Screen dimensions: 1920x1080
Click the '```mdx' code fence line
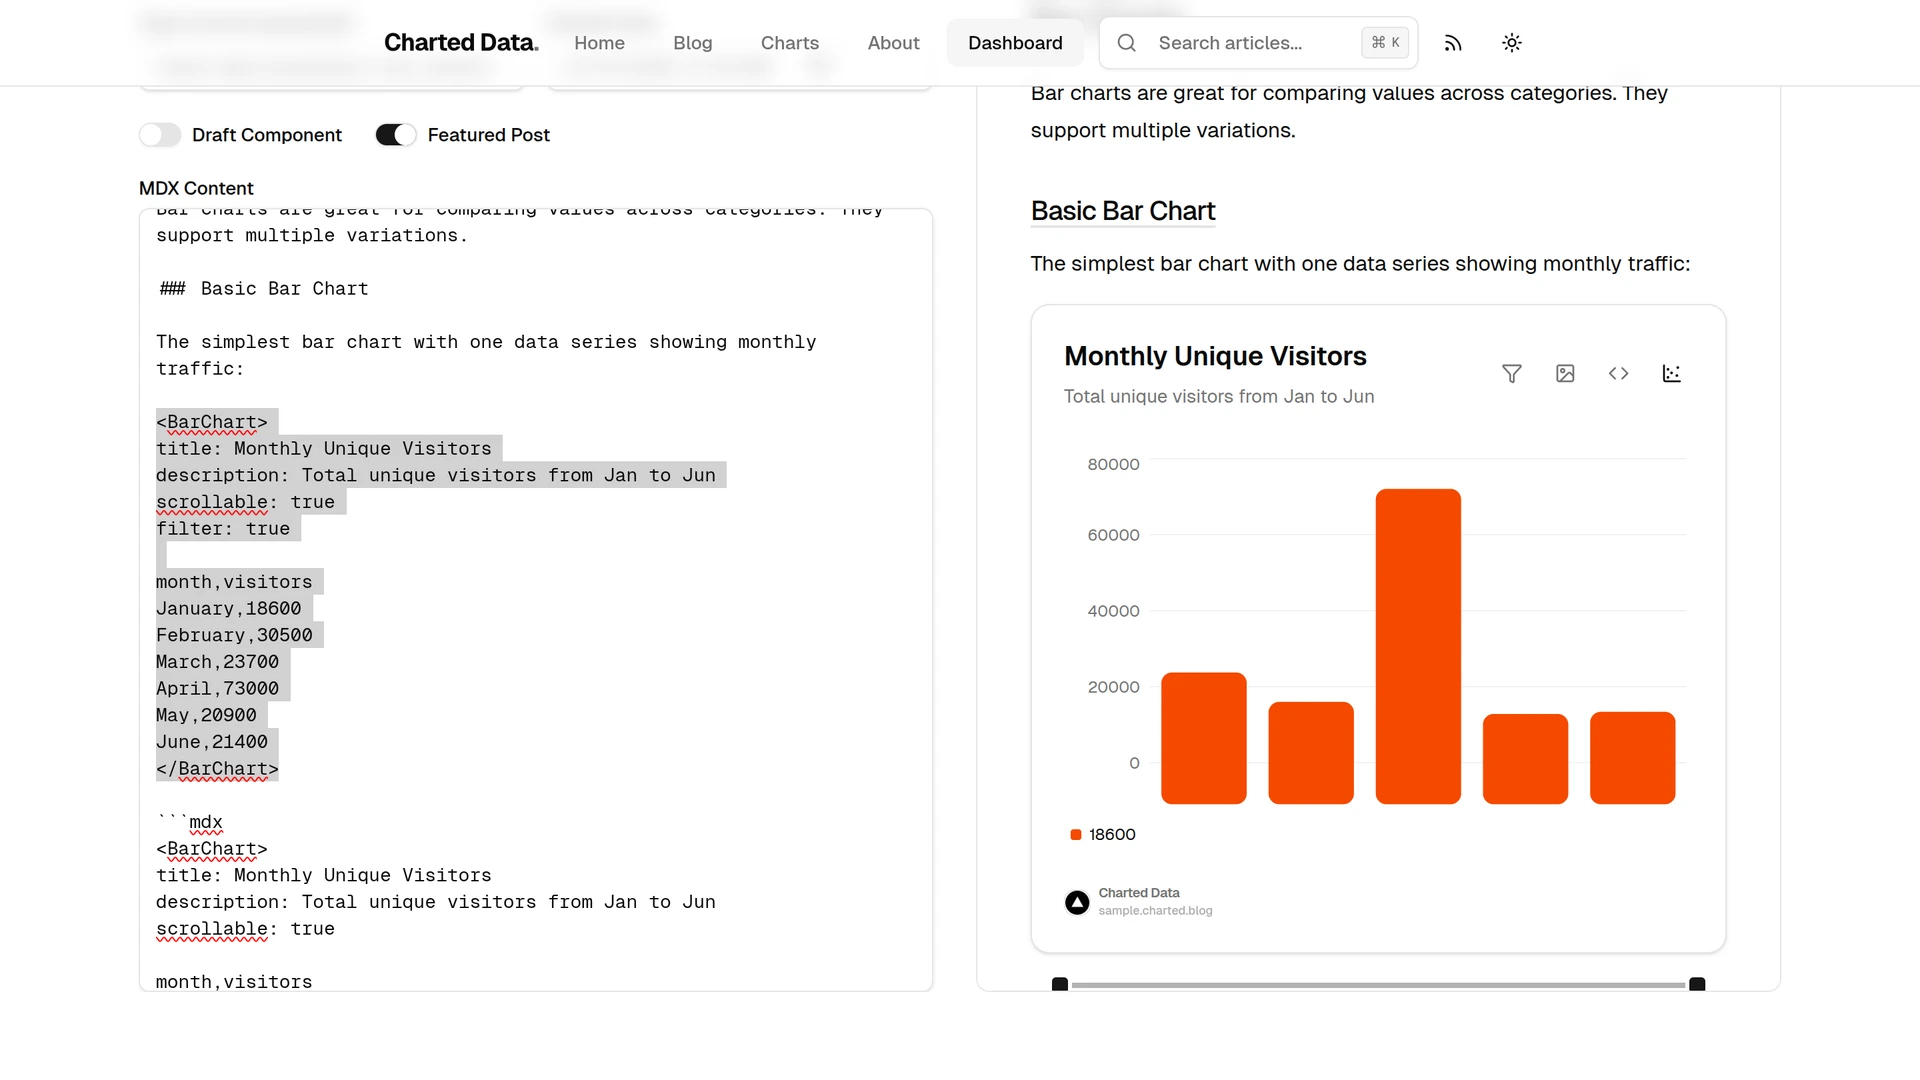[x=190, y=822]
